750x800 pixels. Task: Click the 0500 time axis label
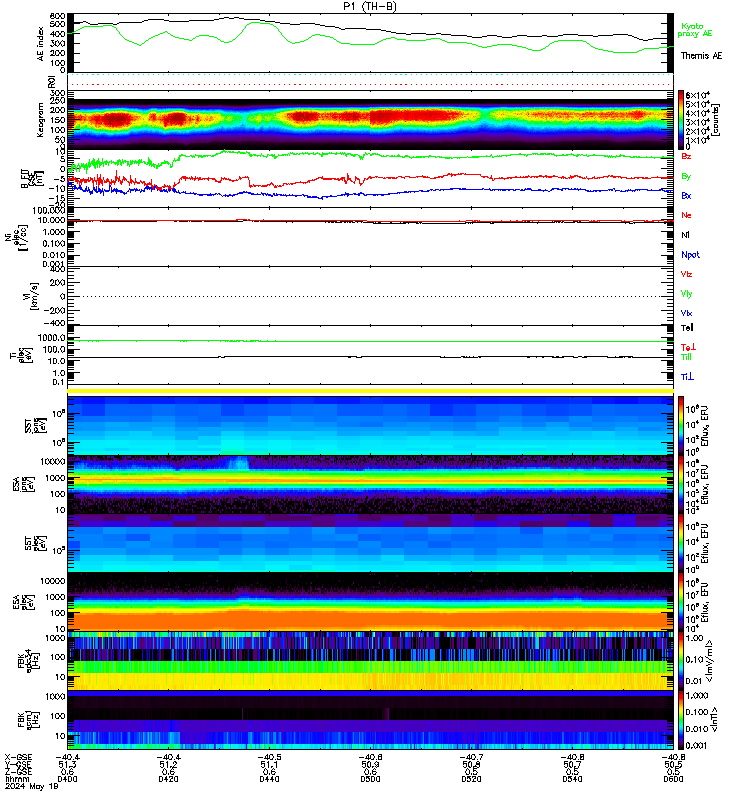click(x=370, y=779)
